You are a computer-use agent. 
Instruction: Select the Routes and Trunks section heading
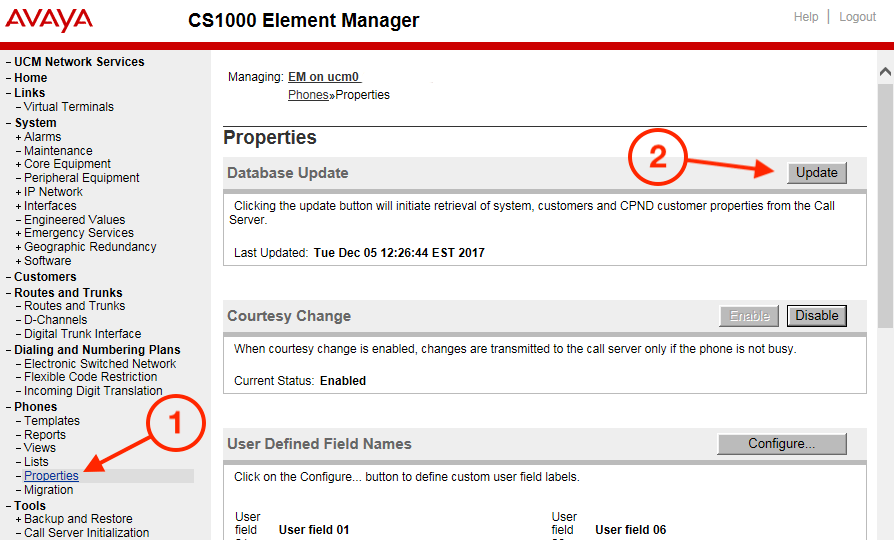click(x=68, y=293)
